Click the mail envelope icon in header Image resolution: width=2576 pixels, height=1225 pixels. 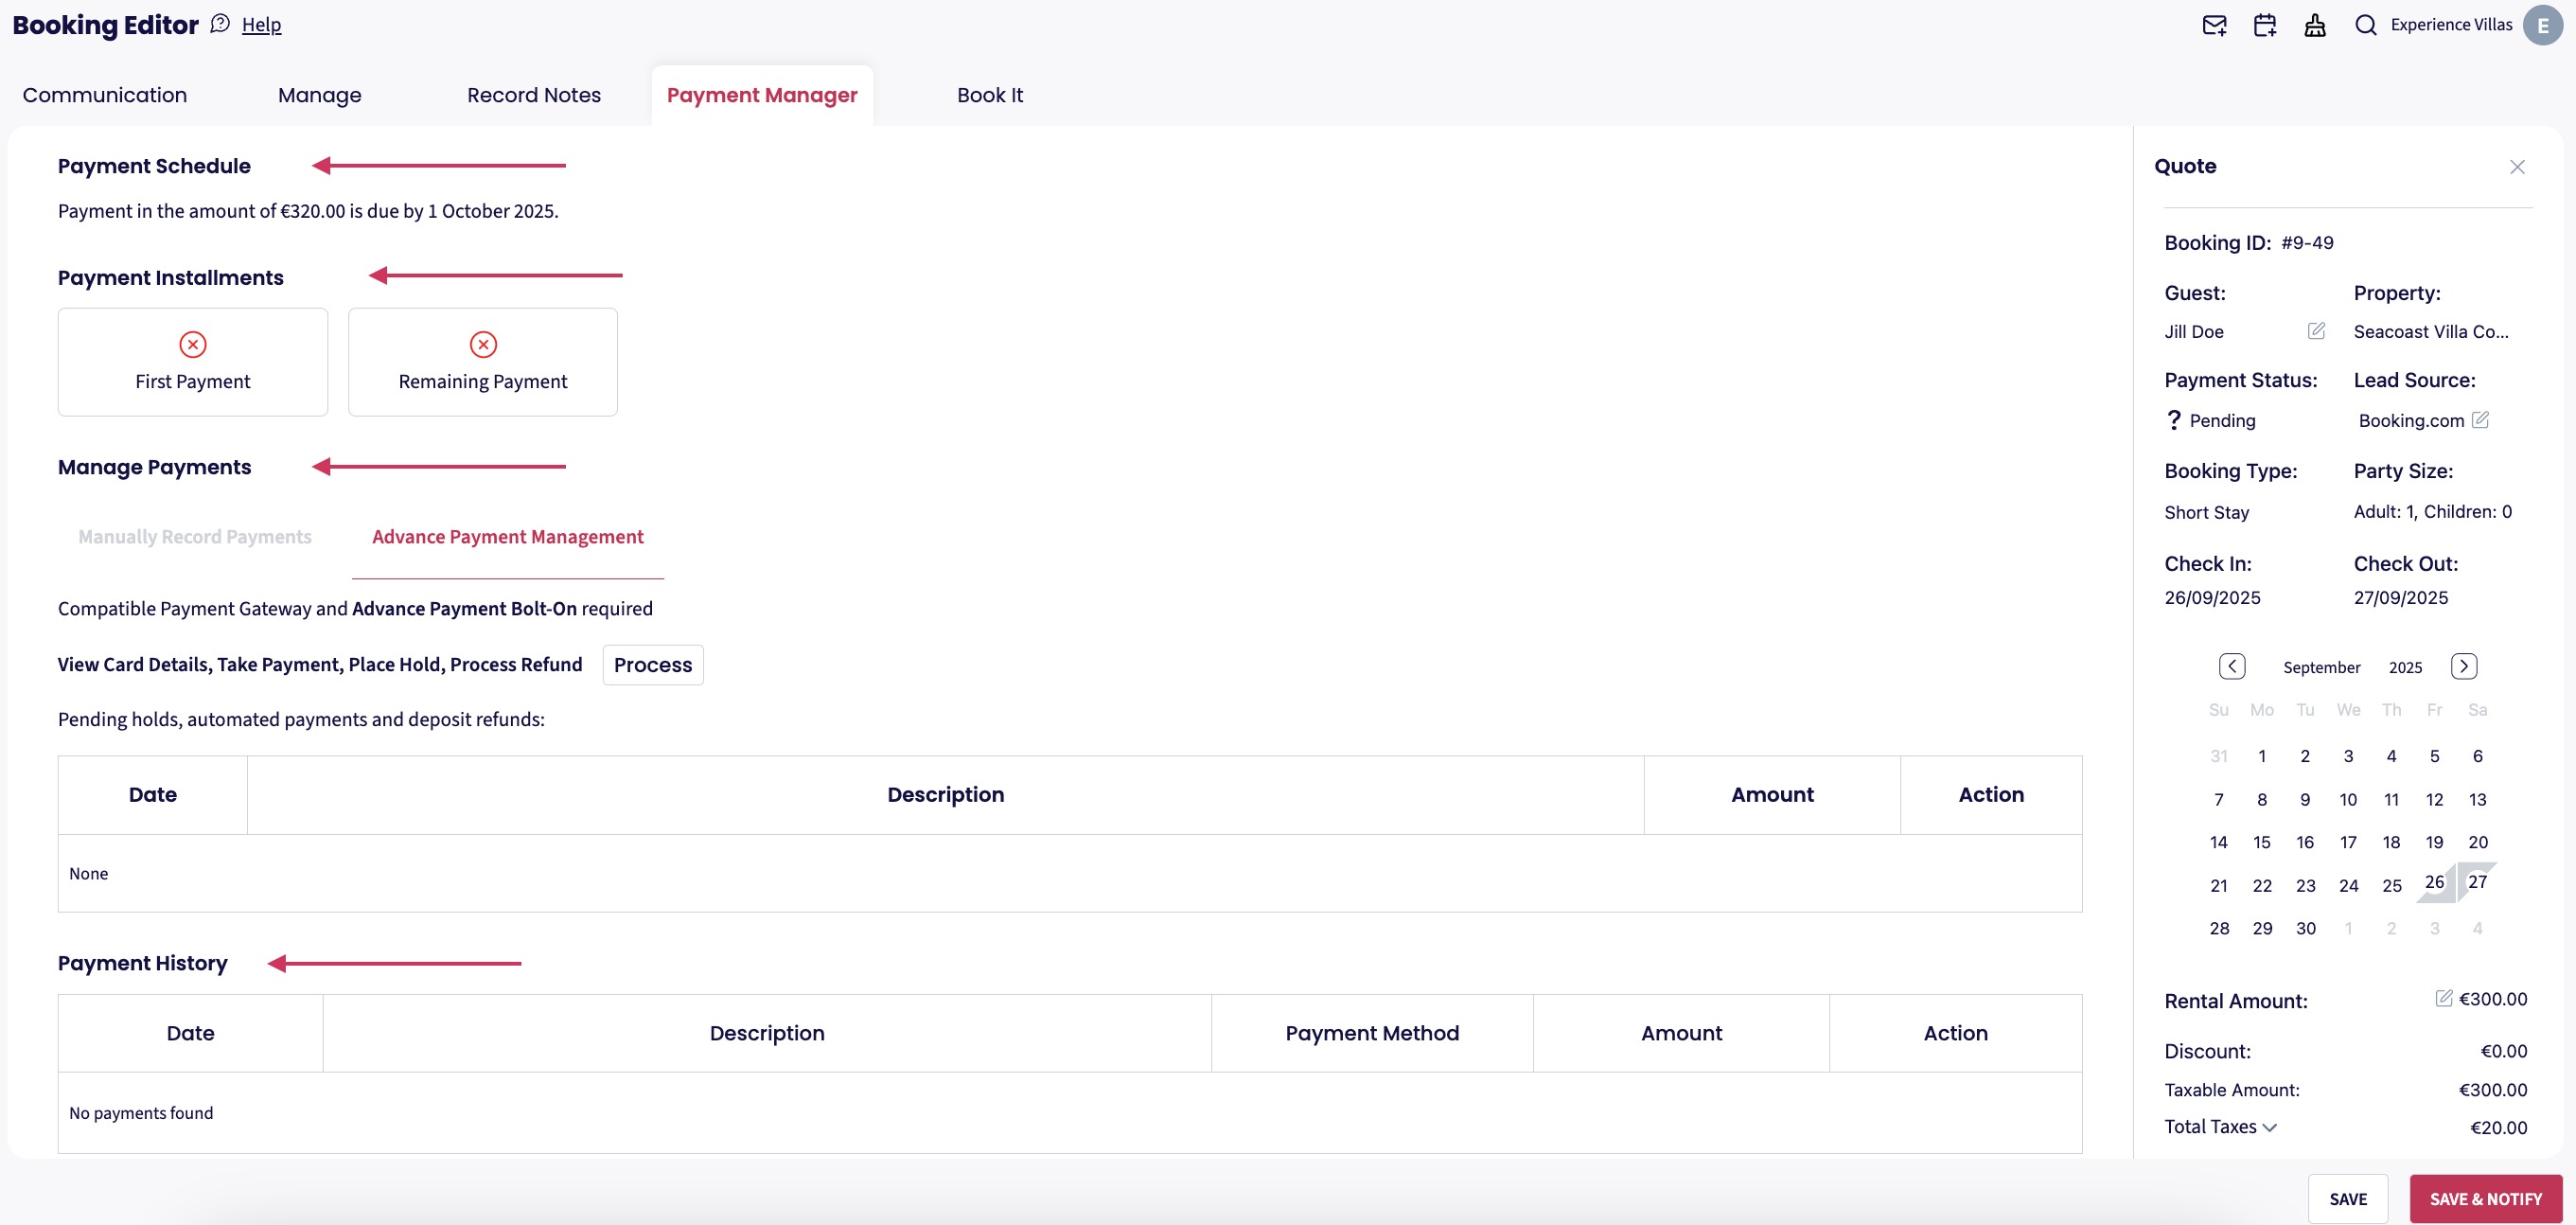(2214, 25)
